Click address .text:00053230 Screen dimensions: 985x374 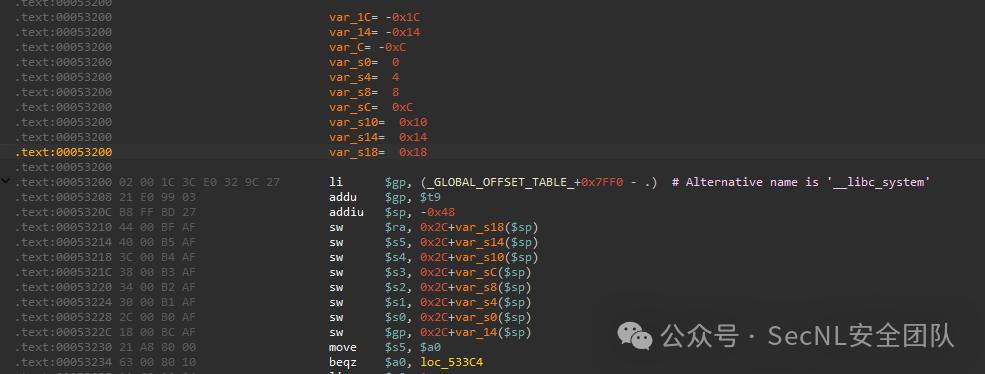click(x=63, y=347)
